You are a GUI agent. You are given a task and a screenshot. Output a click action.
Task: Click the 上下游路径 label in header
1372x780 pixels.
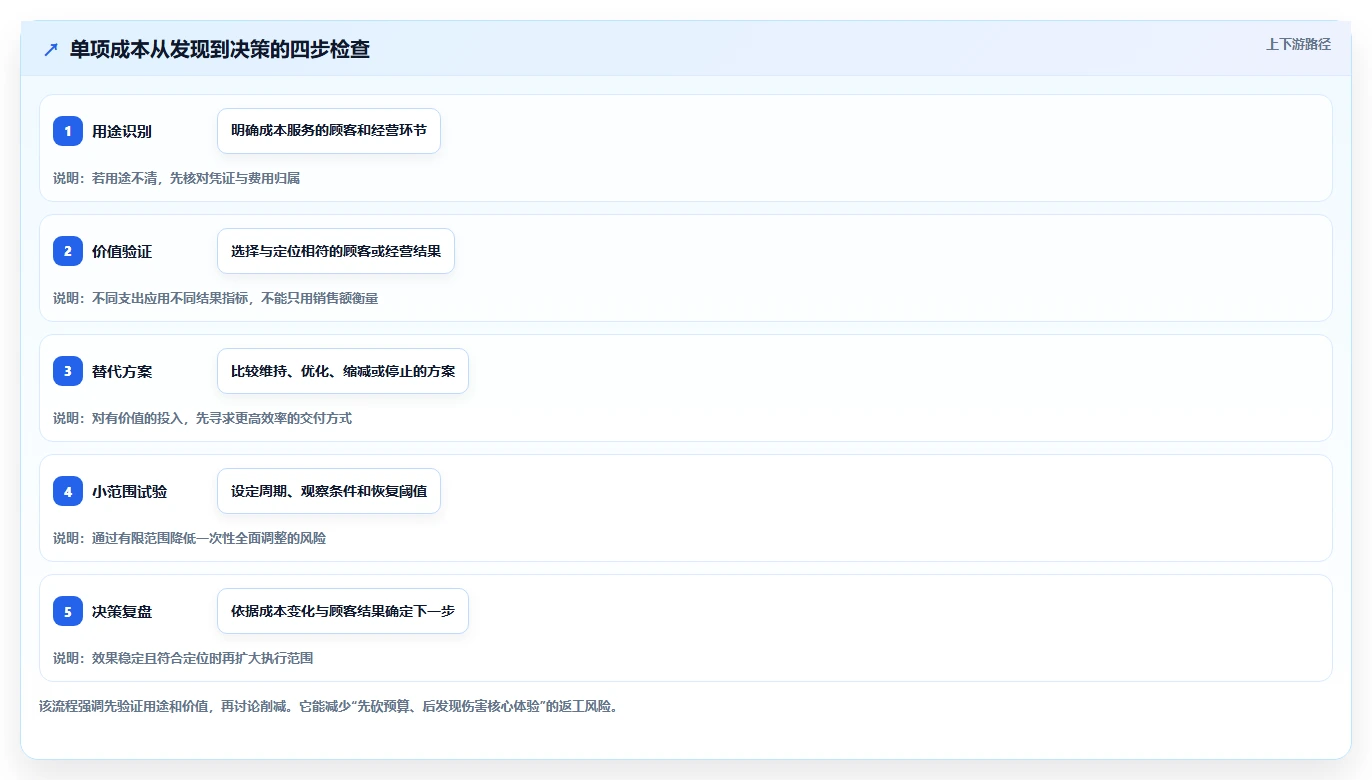point(1298,44)
